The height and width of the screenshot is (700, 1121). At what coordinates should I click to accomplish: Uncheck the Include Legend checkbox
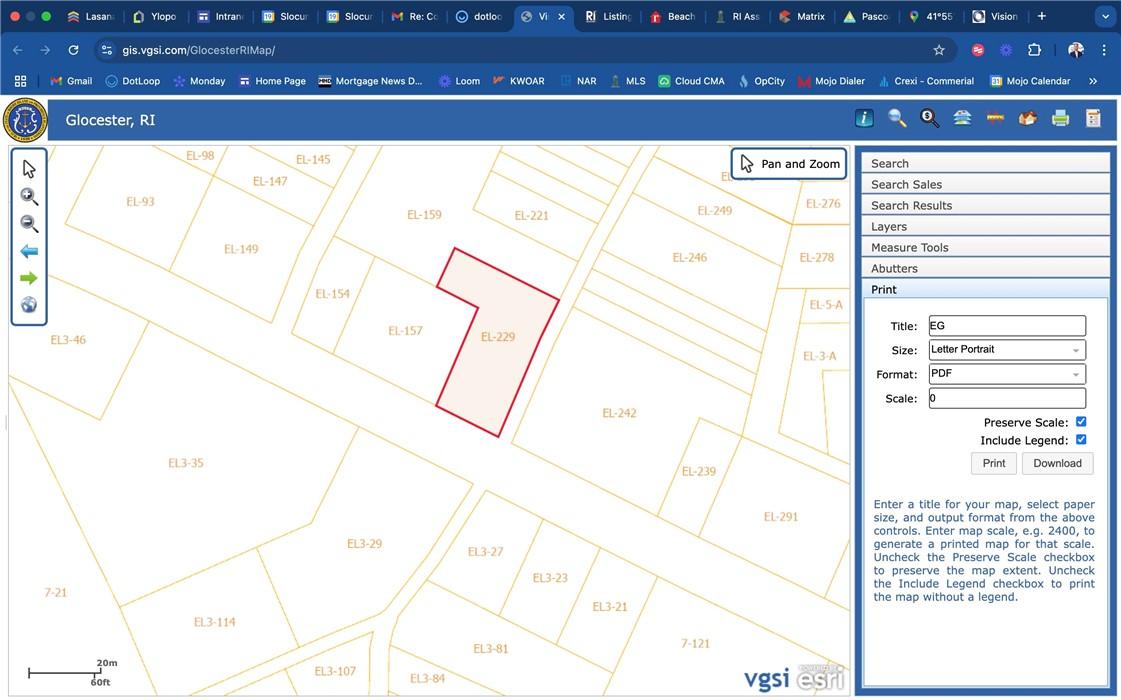[1081, 440]
